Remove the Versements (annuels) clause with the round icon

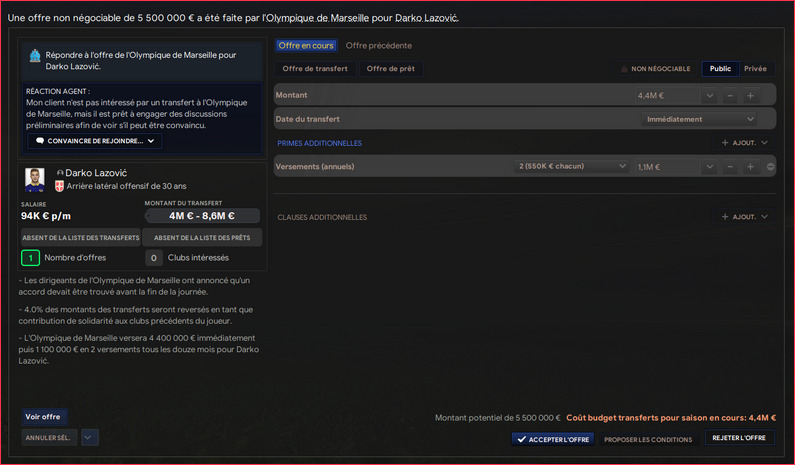coord(770,166)
